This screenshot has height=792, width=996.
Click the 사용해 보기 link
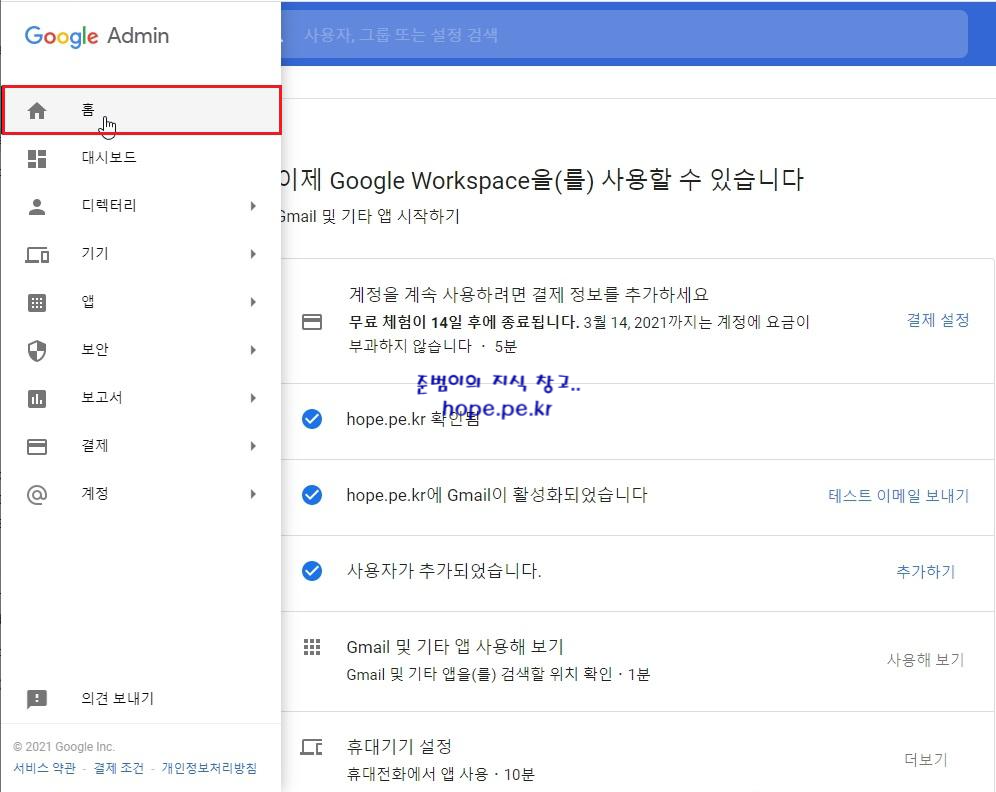925,660
